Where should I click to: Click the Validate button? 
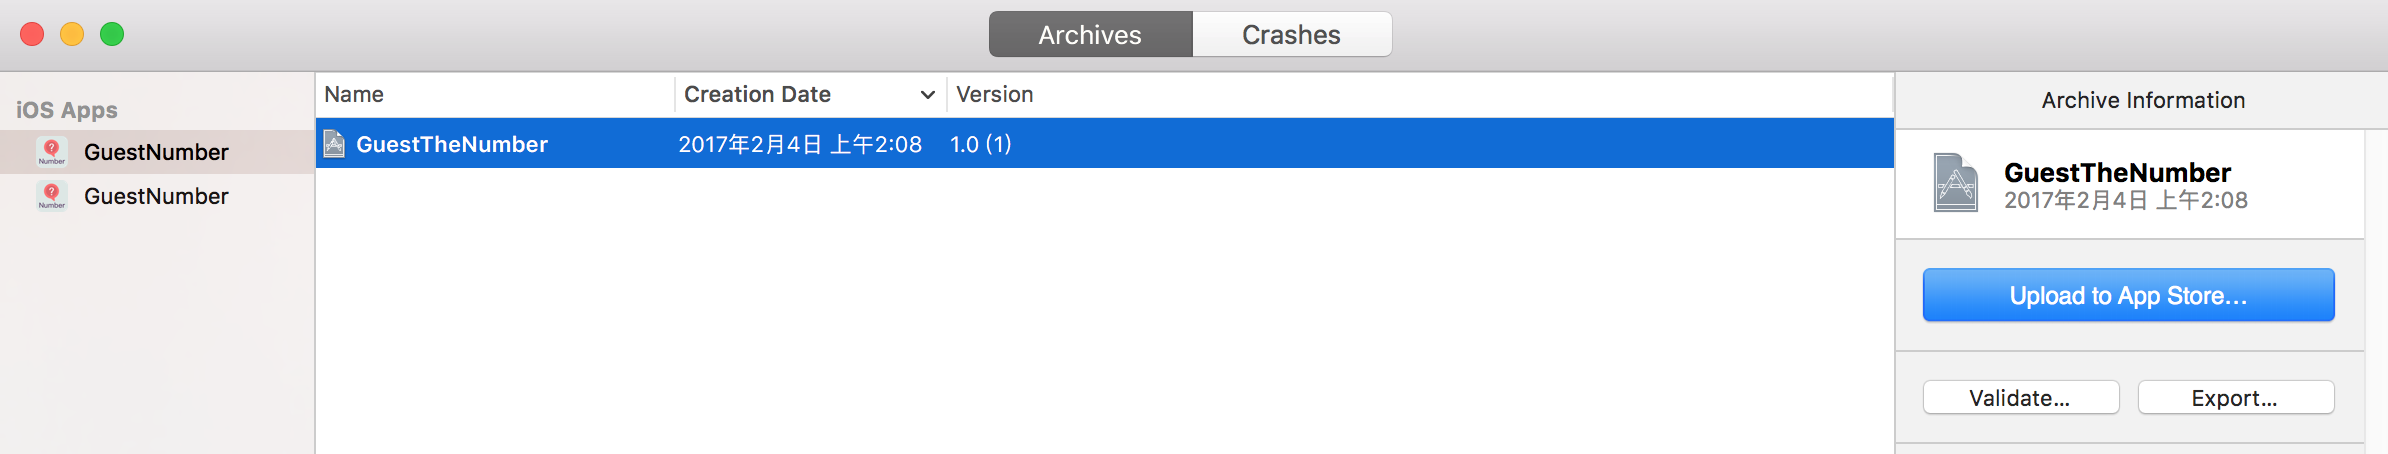pyautogui.click(x=2020, y=398)
